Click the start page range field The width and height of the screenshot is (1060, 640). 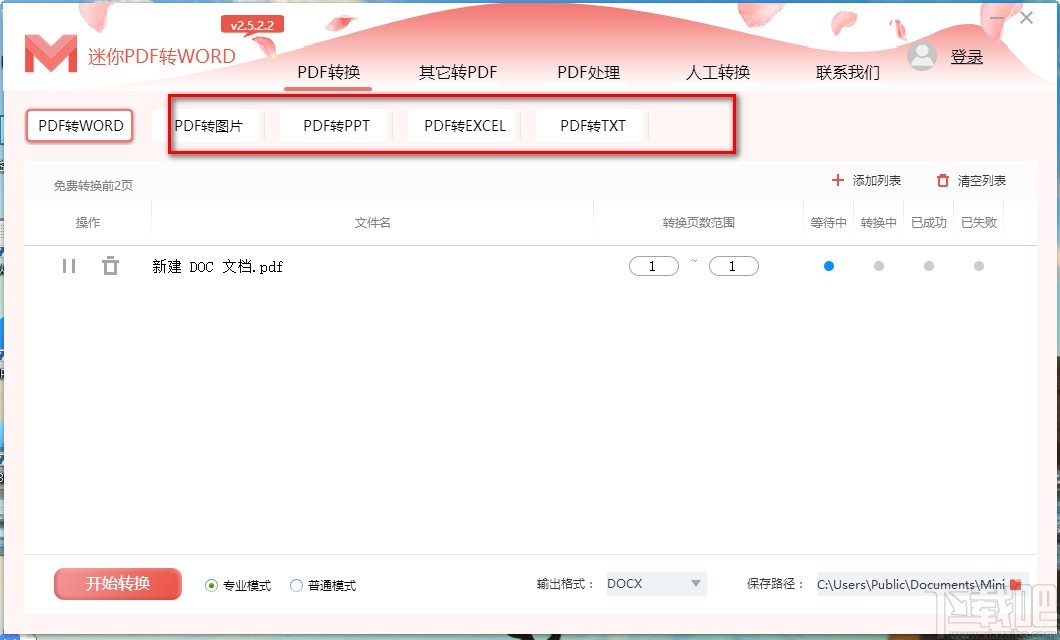point(653,266)
